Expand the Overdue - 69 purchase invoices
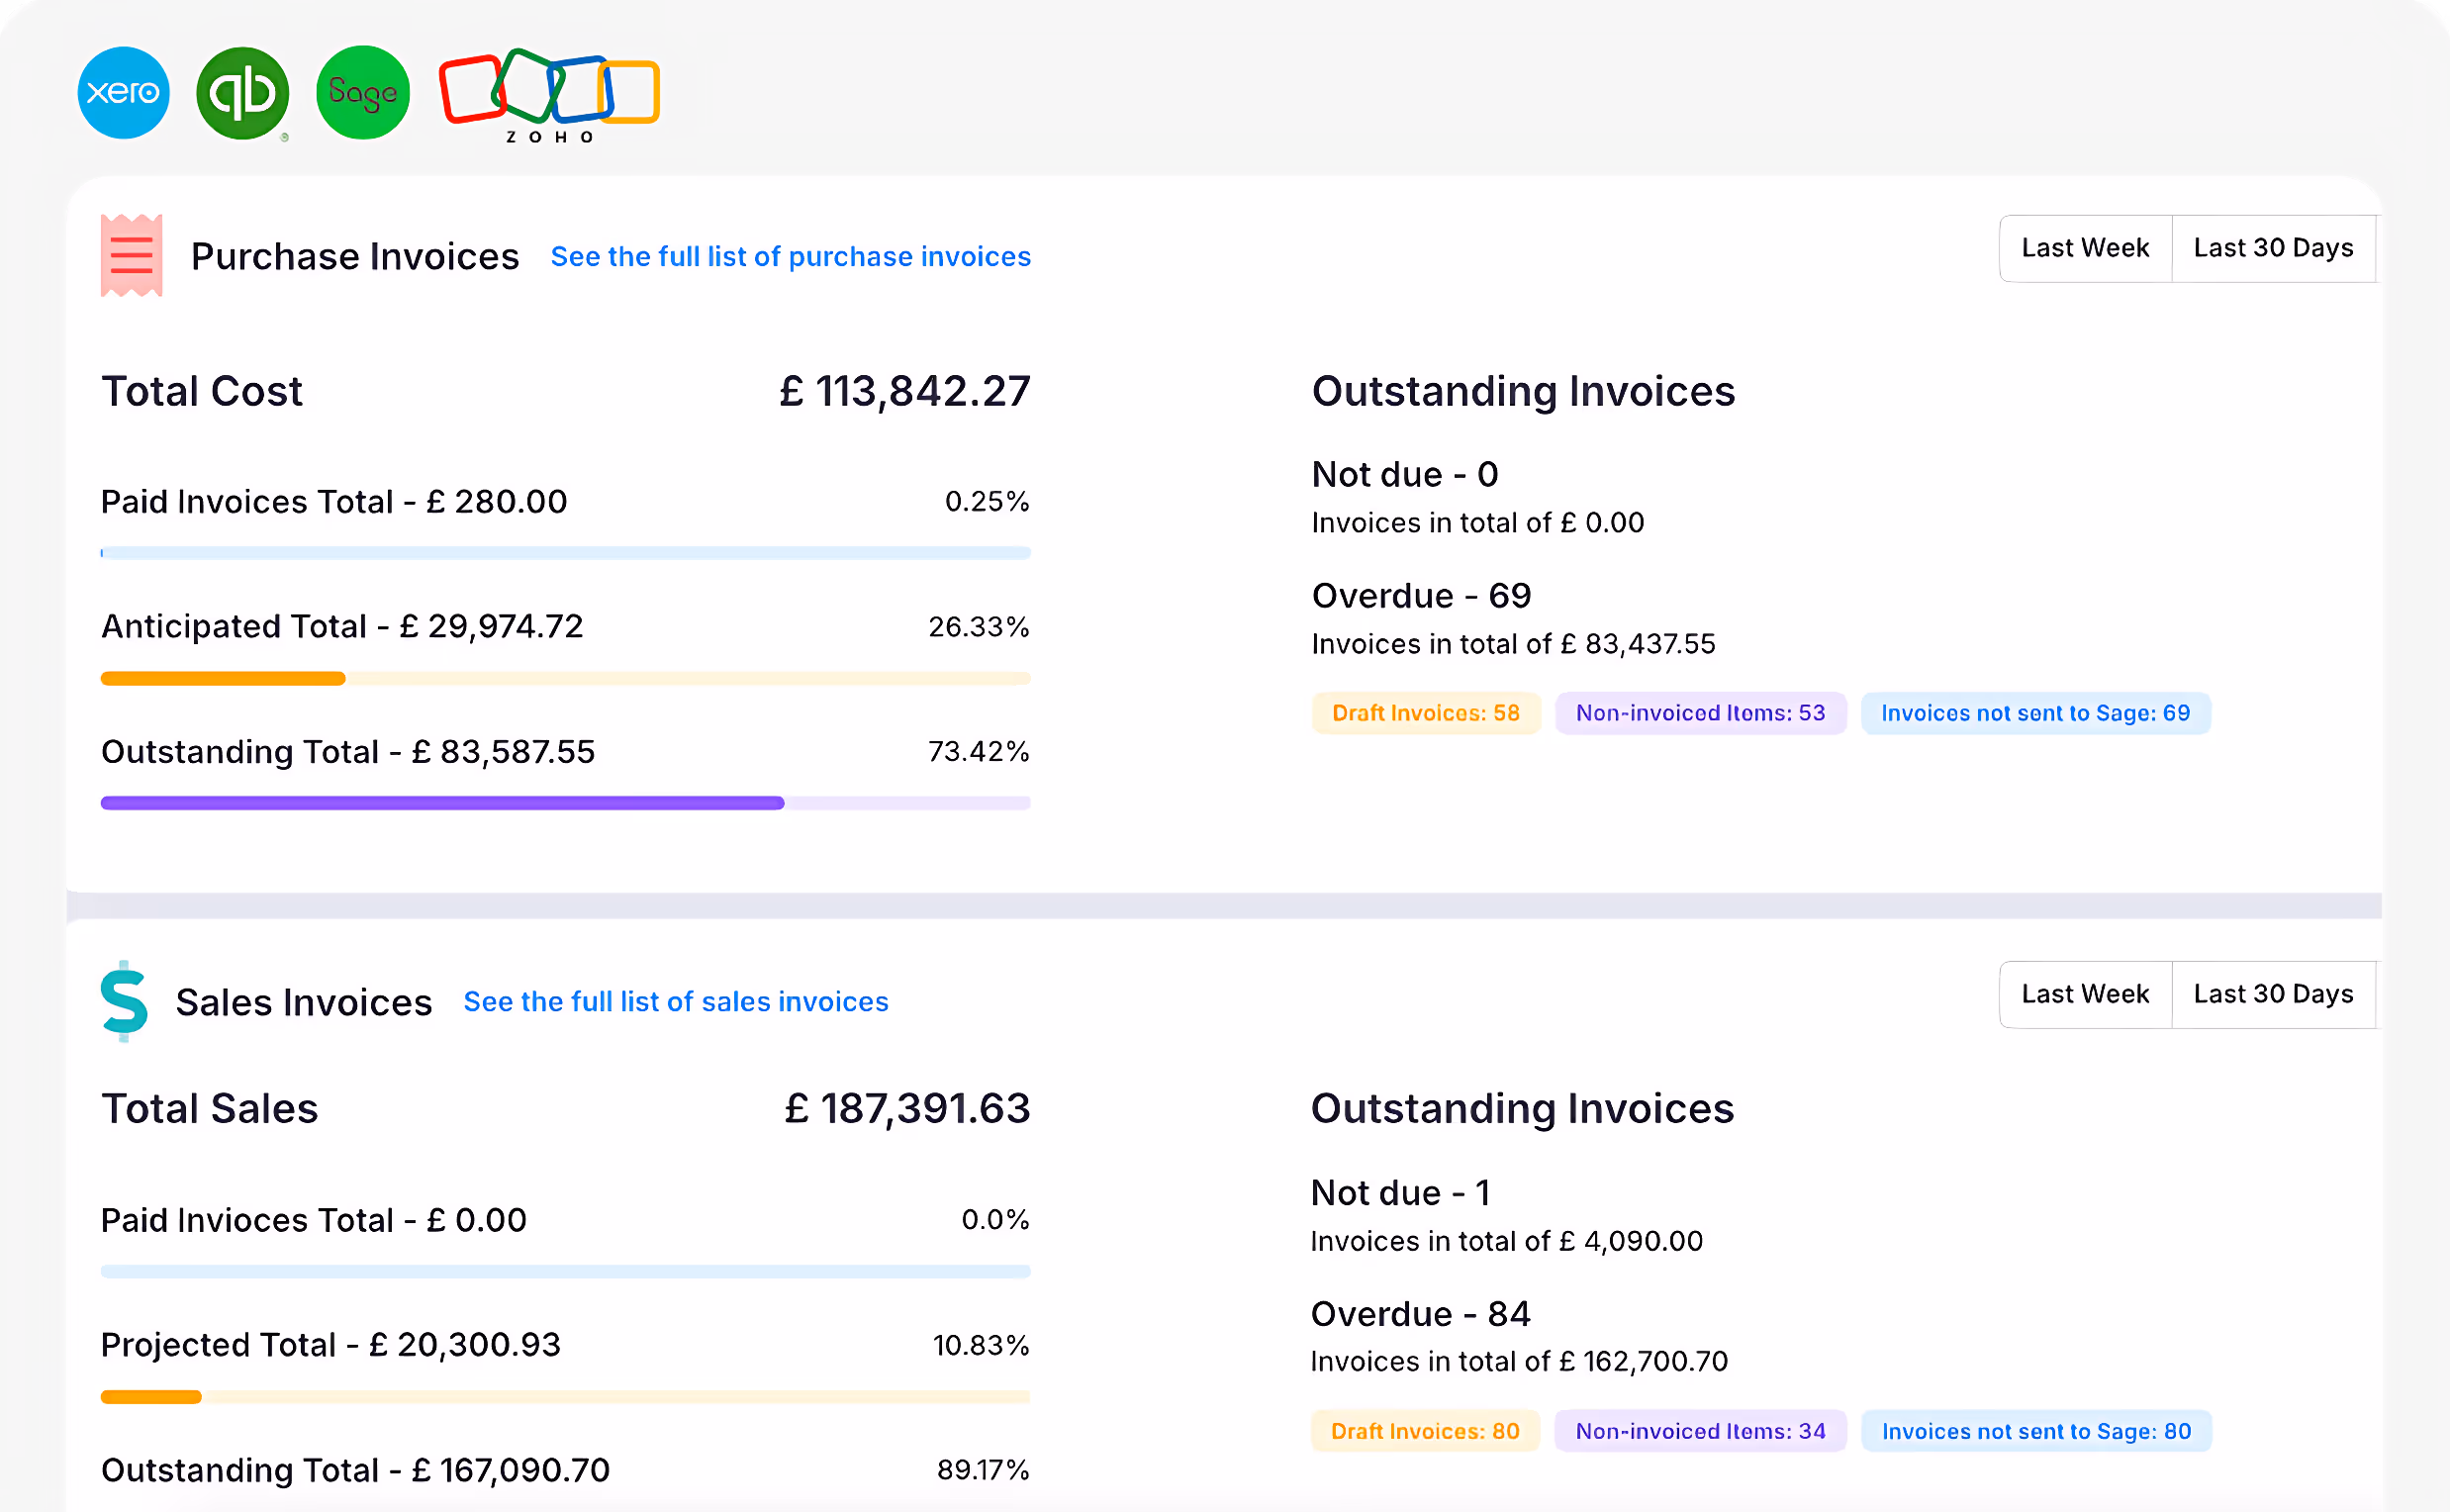Screen dimensions: 2450x1512 1421,595
